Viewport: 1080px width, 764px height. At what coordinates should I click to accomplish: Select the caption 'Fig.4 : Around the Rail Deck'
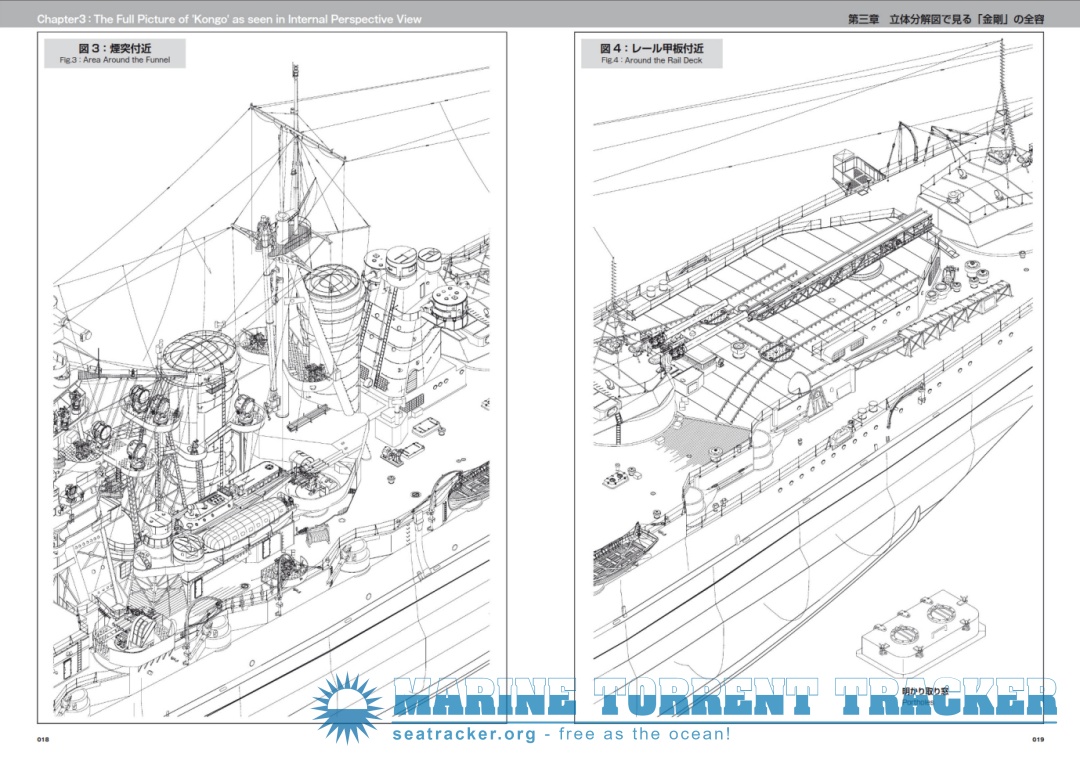click(x=652, y=61)
